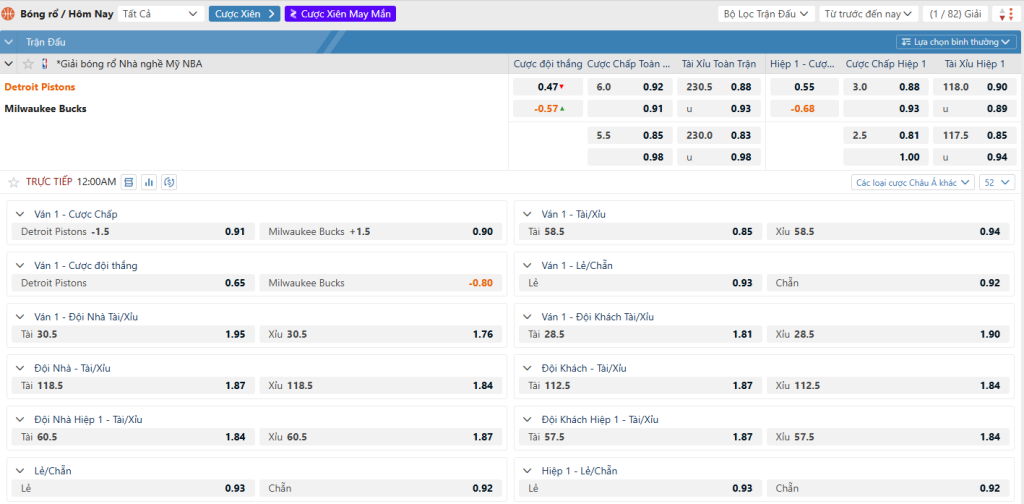Collapse the Trận Đấu header section
The height and width of the screenshot is (504, 1024).
pyautogui.click(x=9, y=42)
